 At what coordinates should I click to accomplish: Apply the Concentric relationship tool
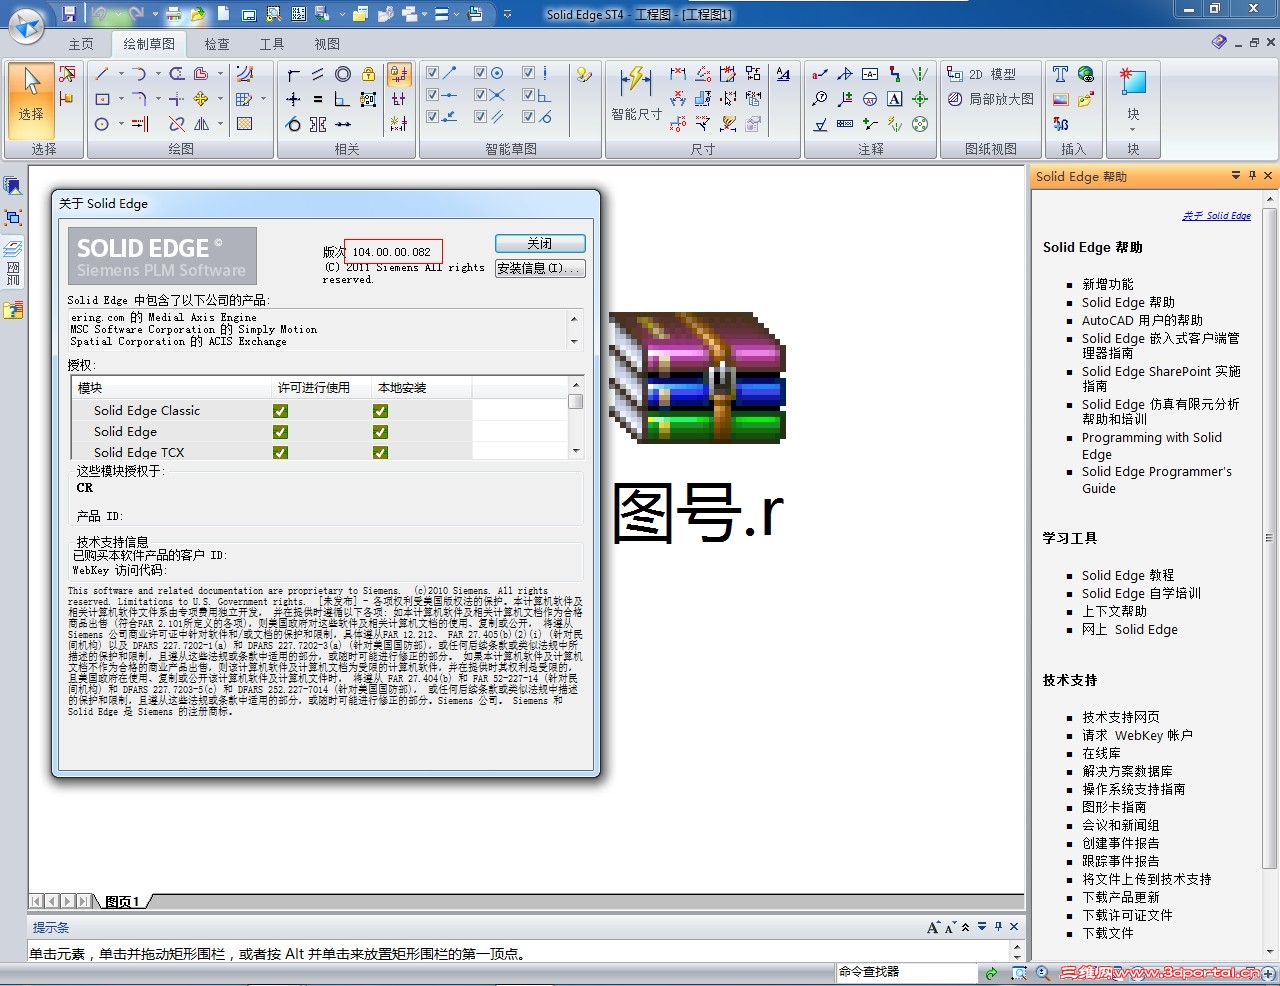343,74
